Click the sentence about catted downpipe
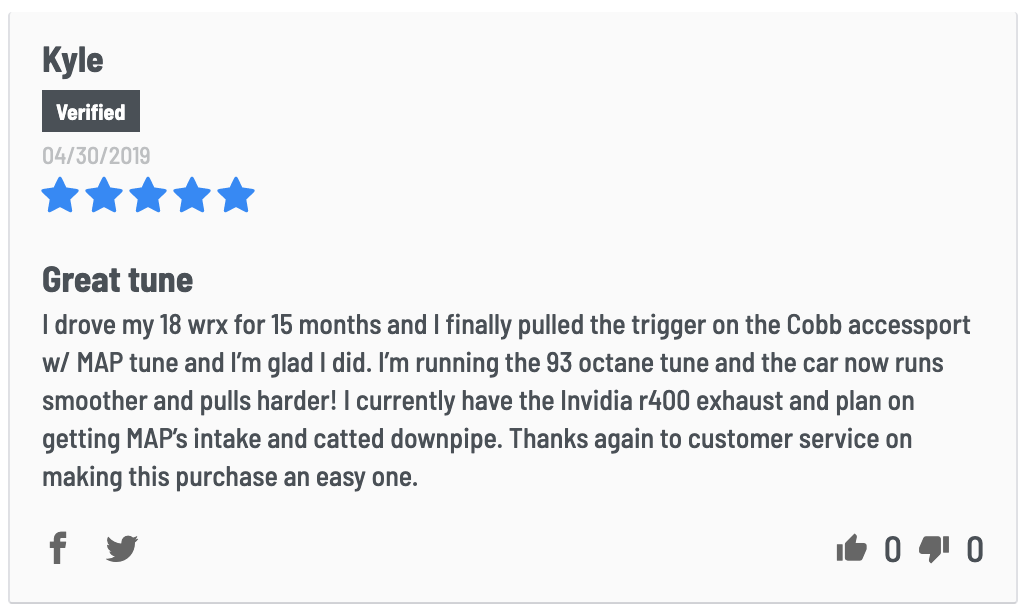Viewport: 1026px width, 608px height. click(x=272, y=439)
